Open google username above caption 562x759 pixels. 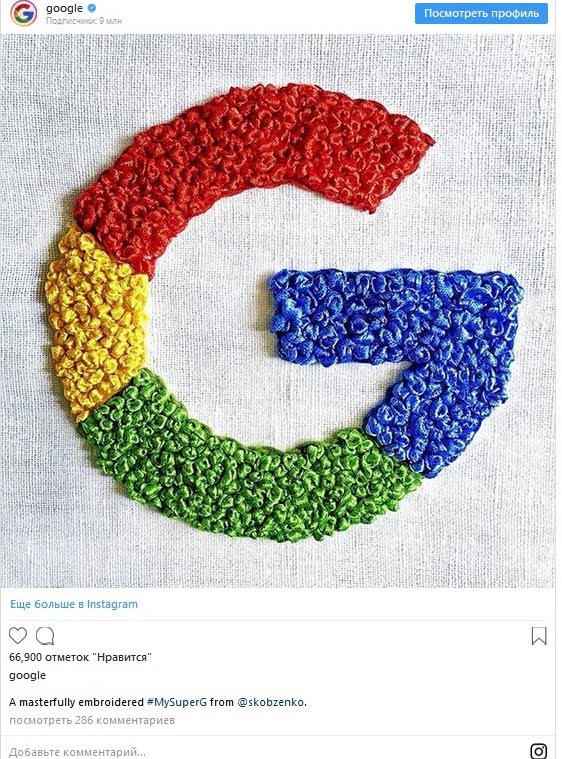(28, 675)
